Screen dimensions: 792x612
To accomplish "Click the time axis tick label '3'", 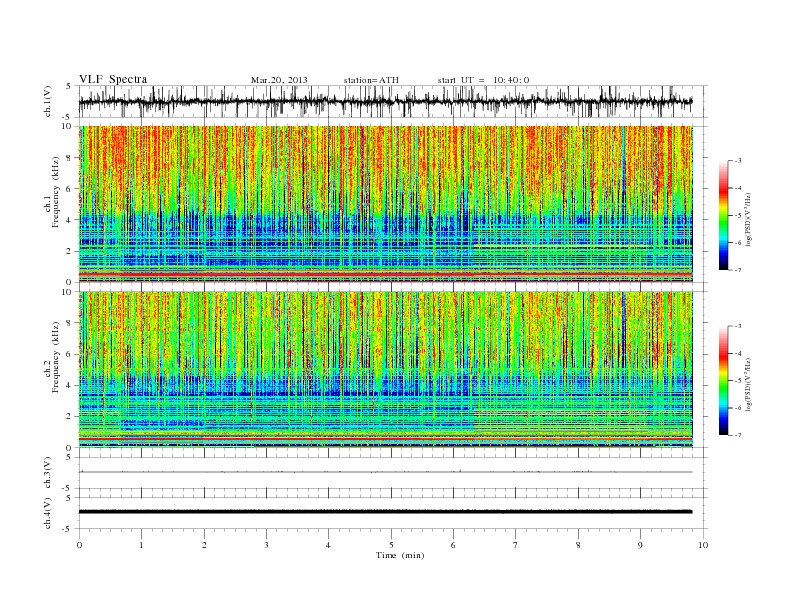I will point(266,545).
